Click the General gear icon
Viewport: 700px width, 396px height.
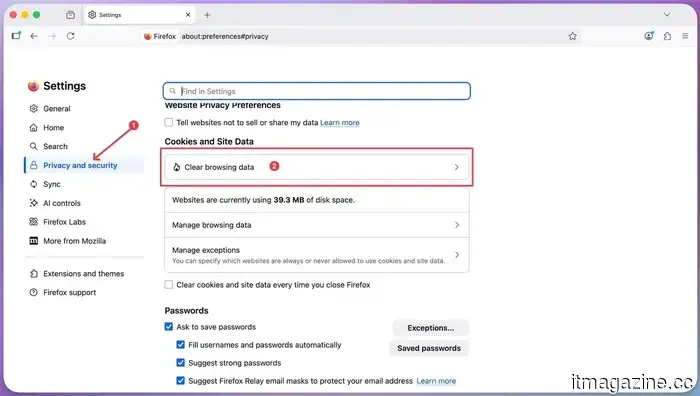[33, 108]
